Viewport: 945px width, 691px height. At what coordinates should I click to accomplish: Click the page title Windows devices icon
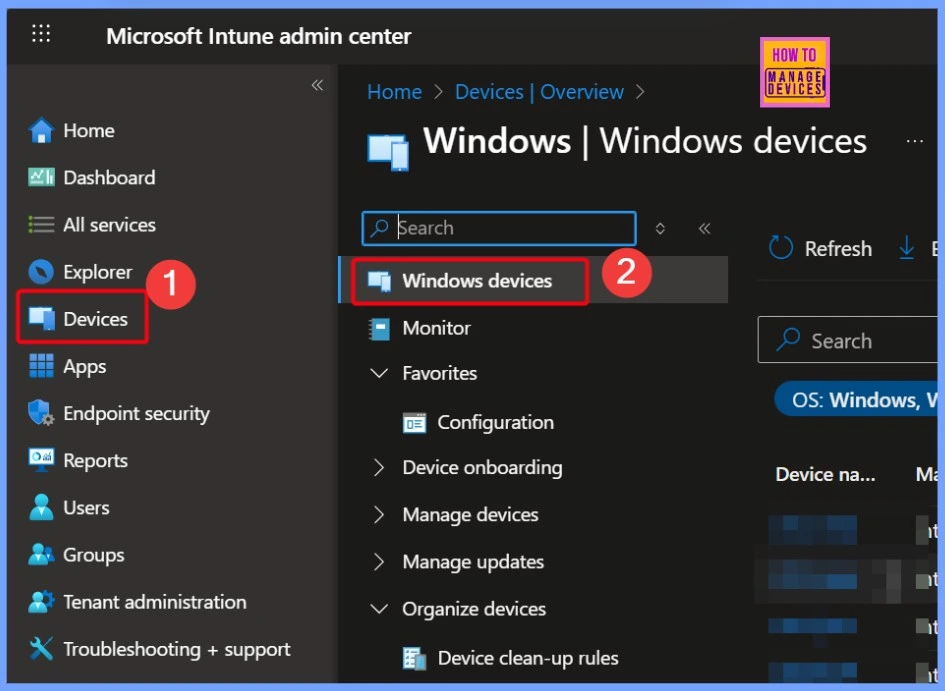[388, 152]
